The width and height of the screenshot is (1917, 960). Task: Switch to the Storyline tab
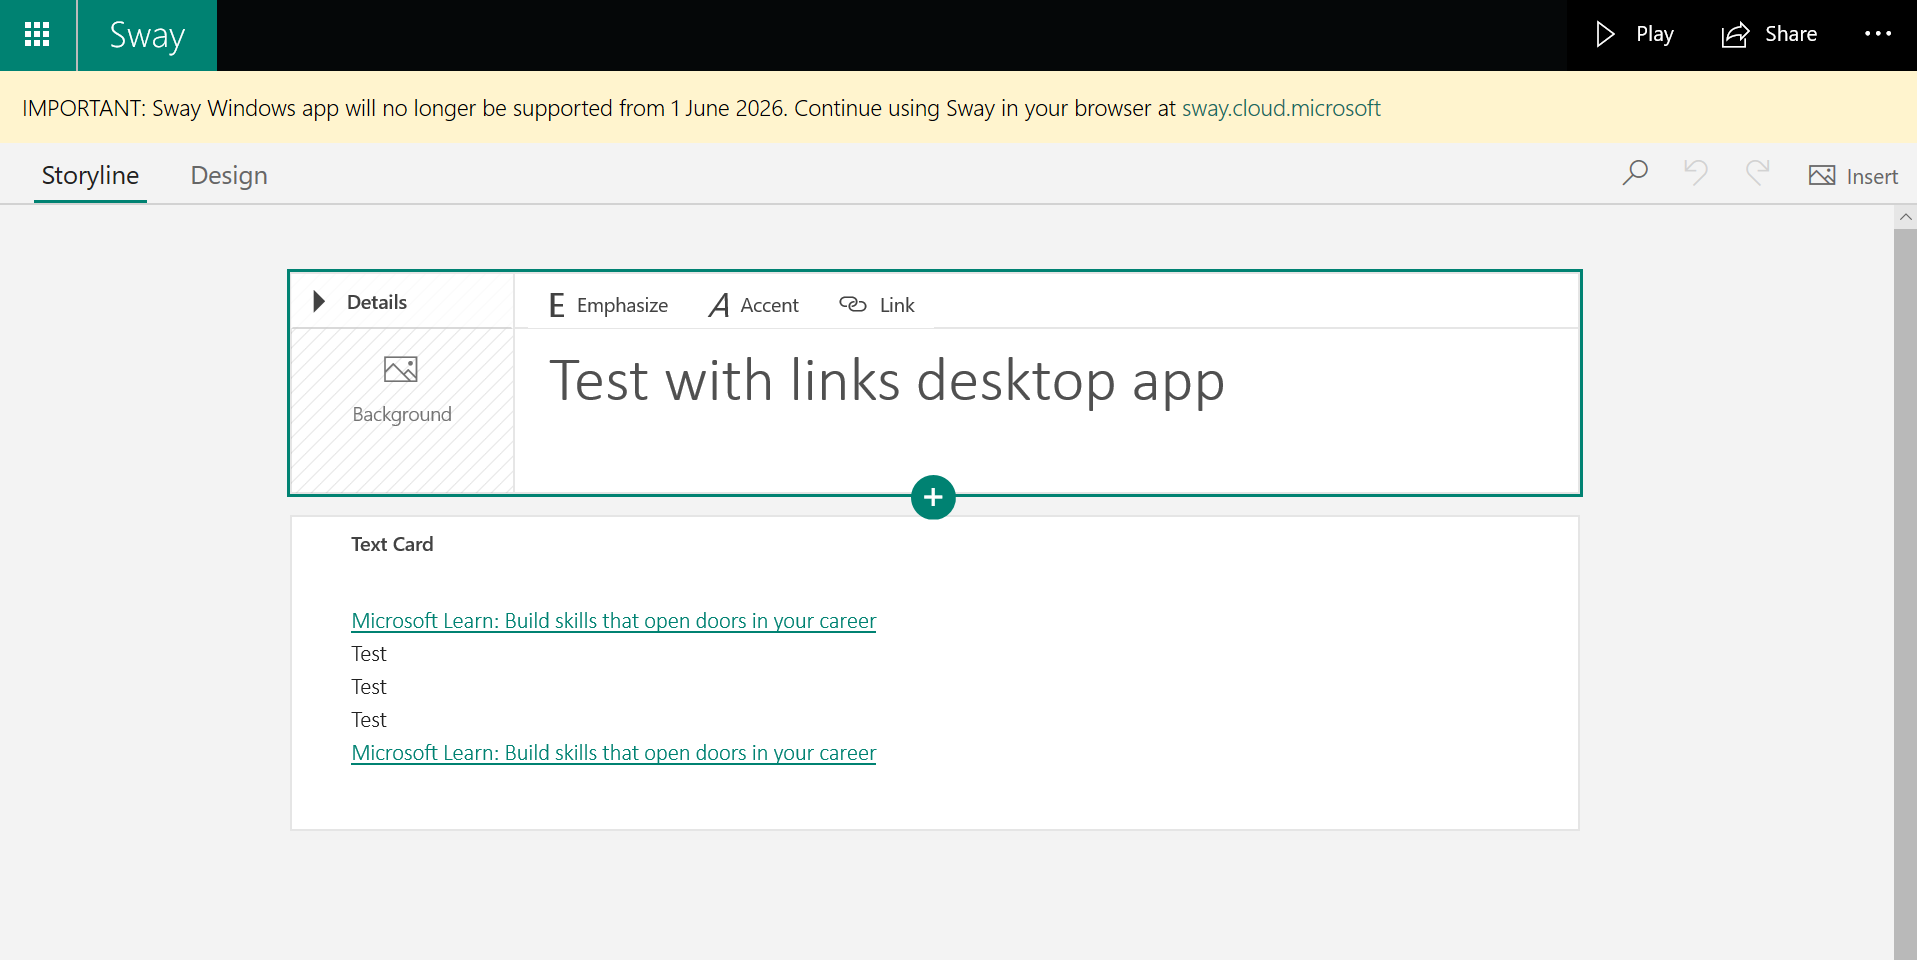pos(90,176)
